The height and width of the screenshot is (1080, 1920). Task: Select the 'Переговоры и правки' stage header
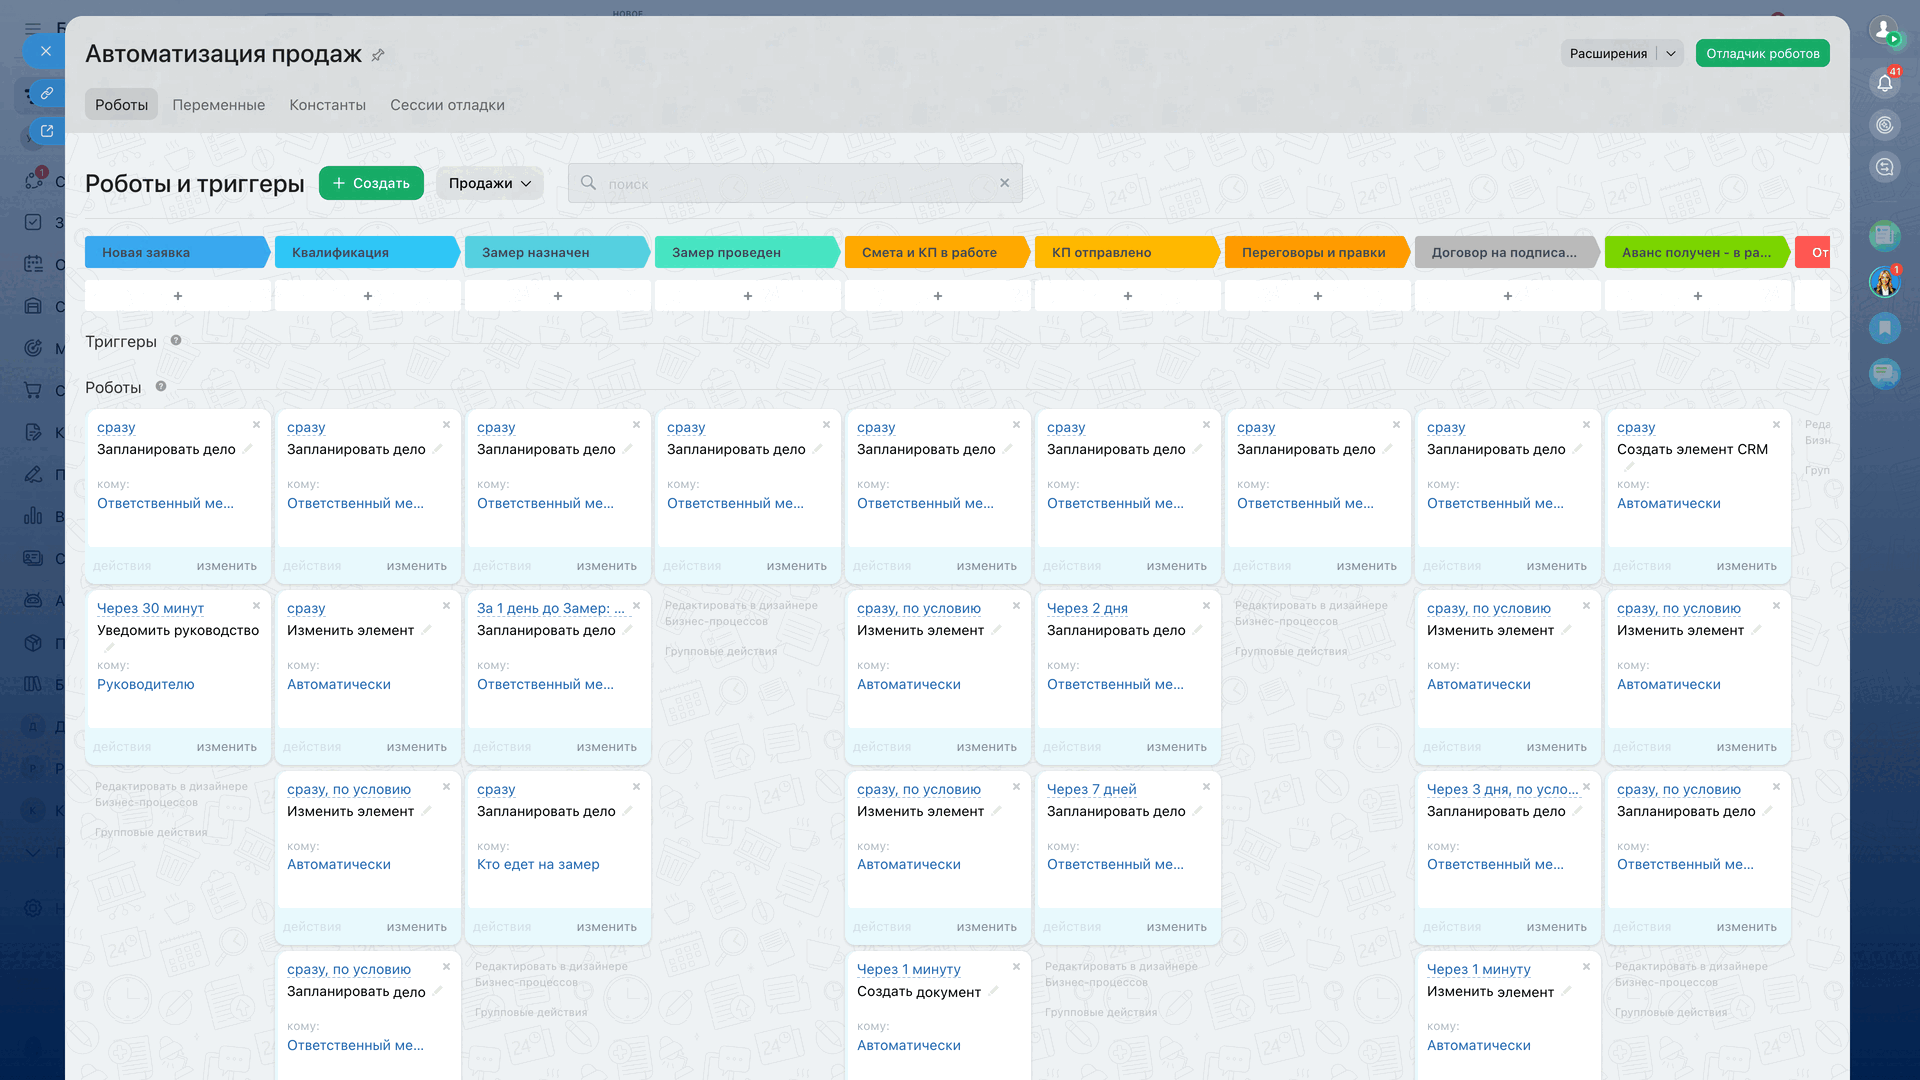coord(1317,252)
